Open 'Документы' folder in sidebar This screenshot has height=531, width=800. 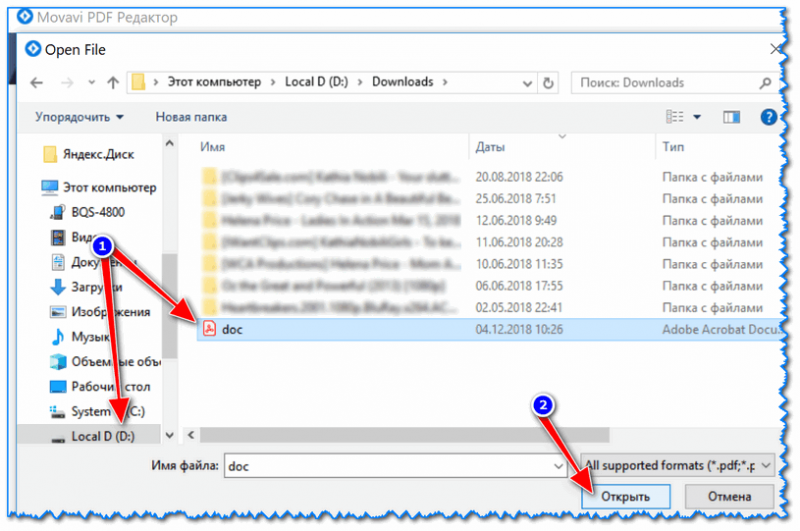tap(94, 262)
